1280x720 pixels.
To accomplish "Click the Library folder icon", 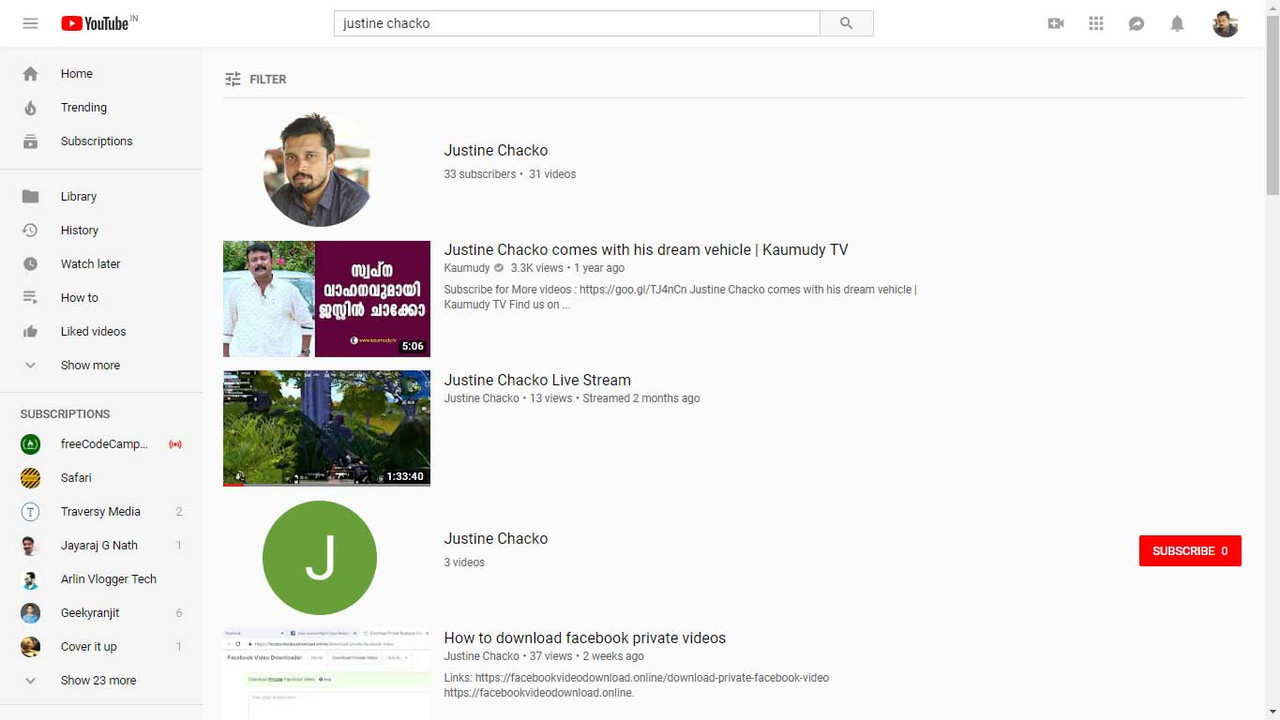I will click(30, 196).
